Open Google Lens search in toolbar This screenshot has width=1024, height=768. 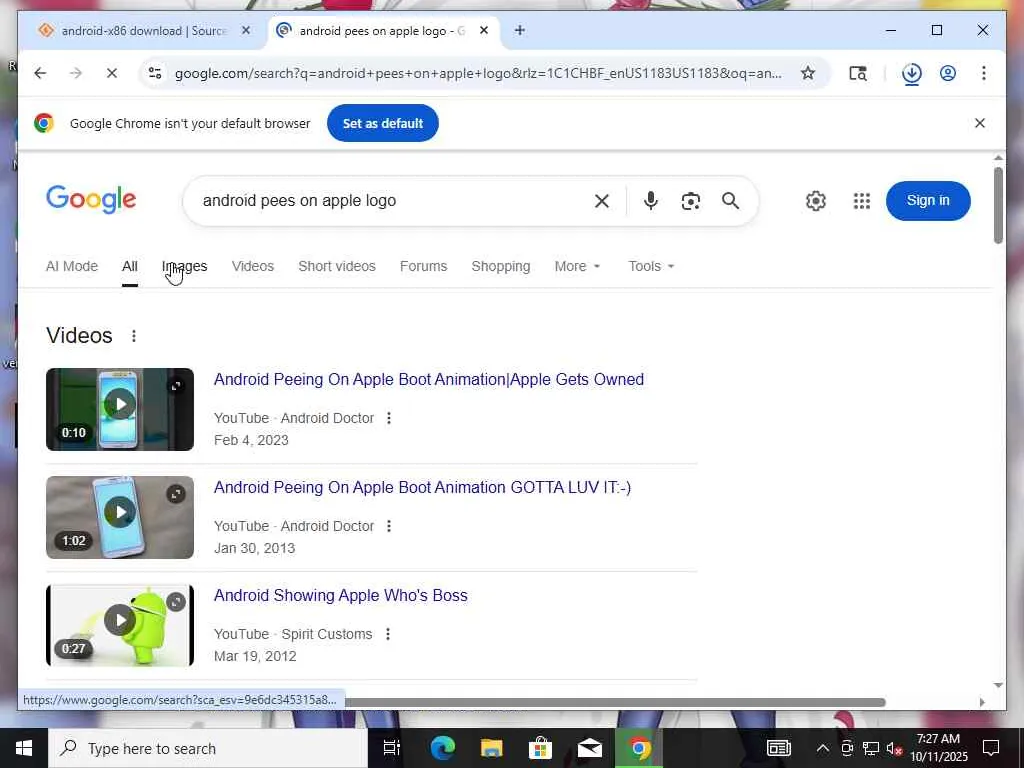(857, 73)
